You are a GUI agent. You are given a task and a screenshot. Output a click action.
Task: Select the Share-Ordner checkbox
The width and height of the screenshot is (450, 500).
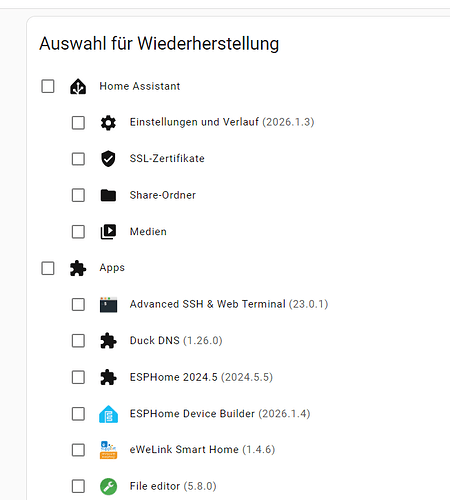coord(78,195)
